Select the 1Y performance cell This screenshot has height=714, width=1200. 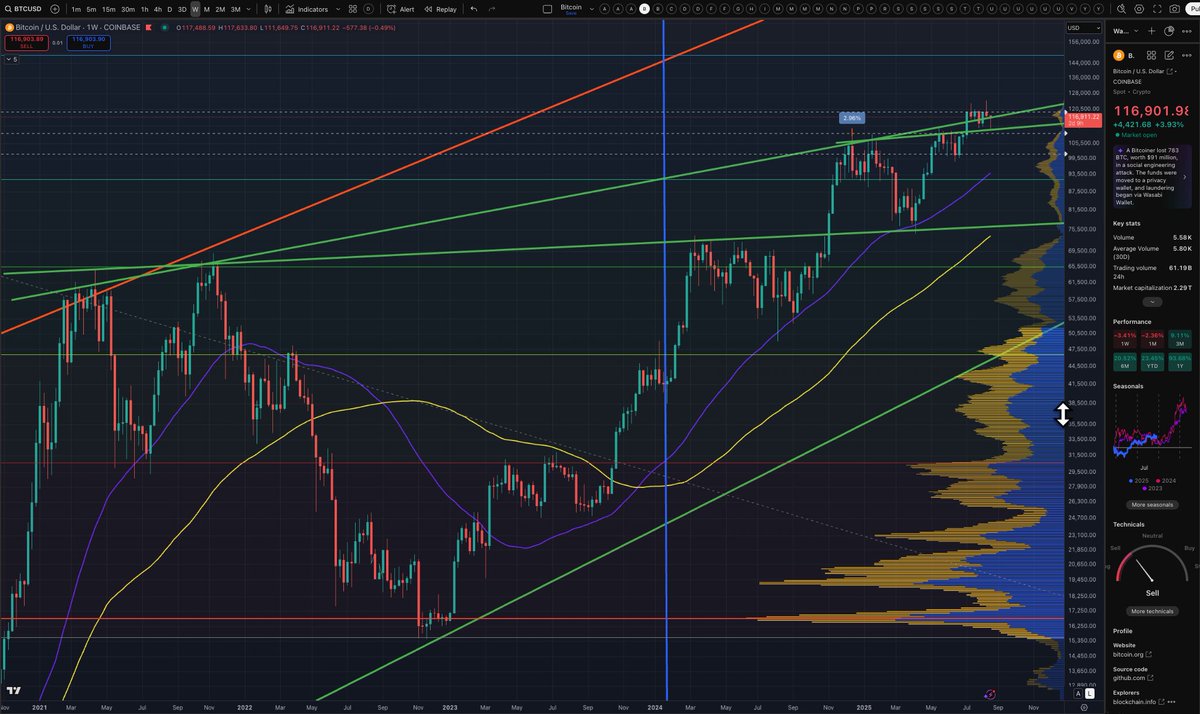(1180, 363)
